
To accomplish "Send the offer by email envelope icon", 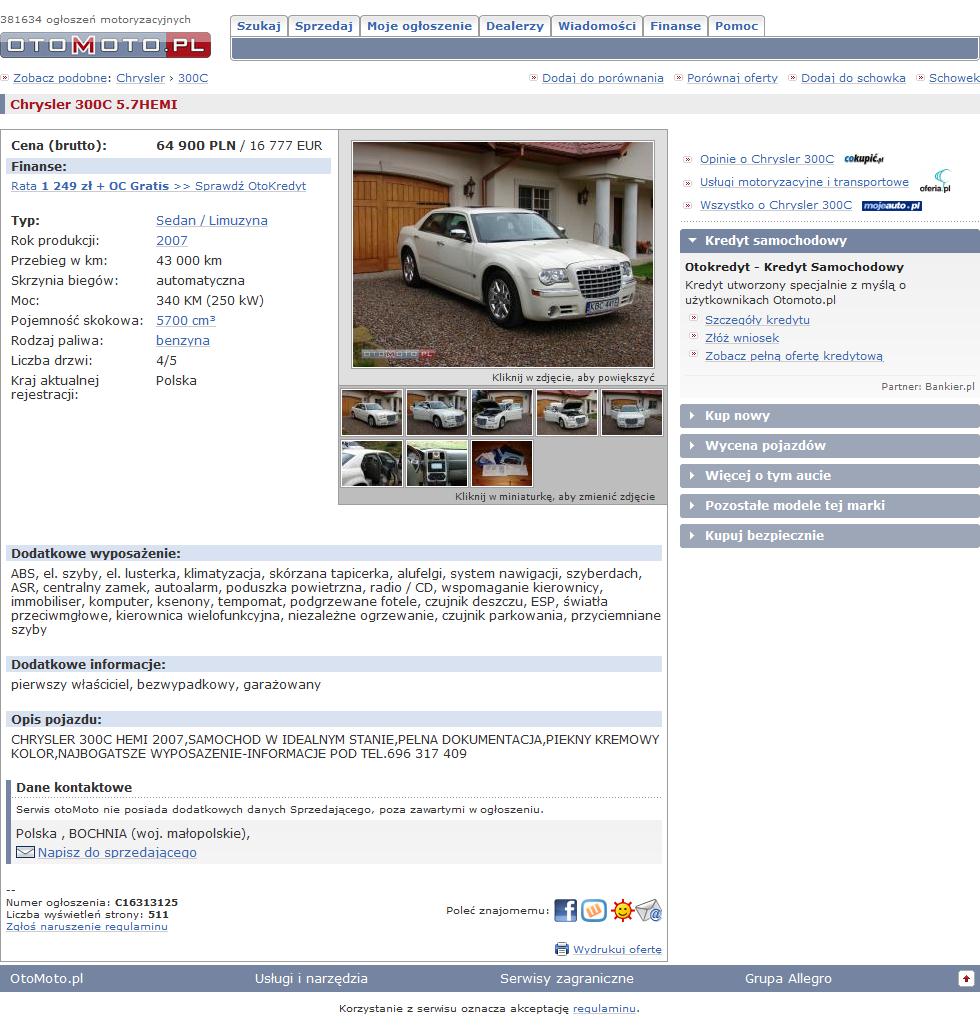I will [649, 911].
